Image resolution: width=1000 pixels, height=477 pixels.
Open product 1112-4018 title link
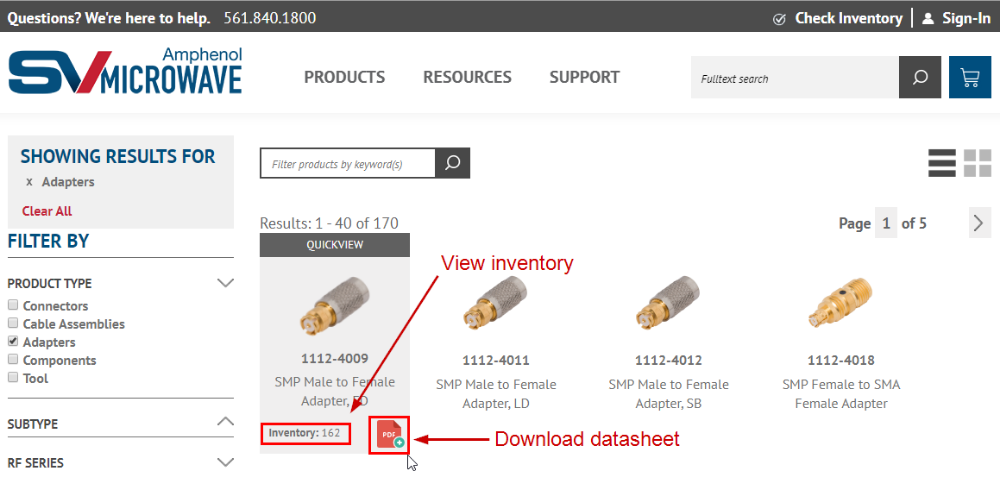(x=841, y=360)
